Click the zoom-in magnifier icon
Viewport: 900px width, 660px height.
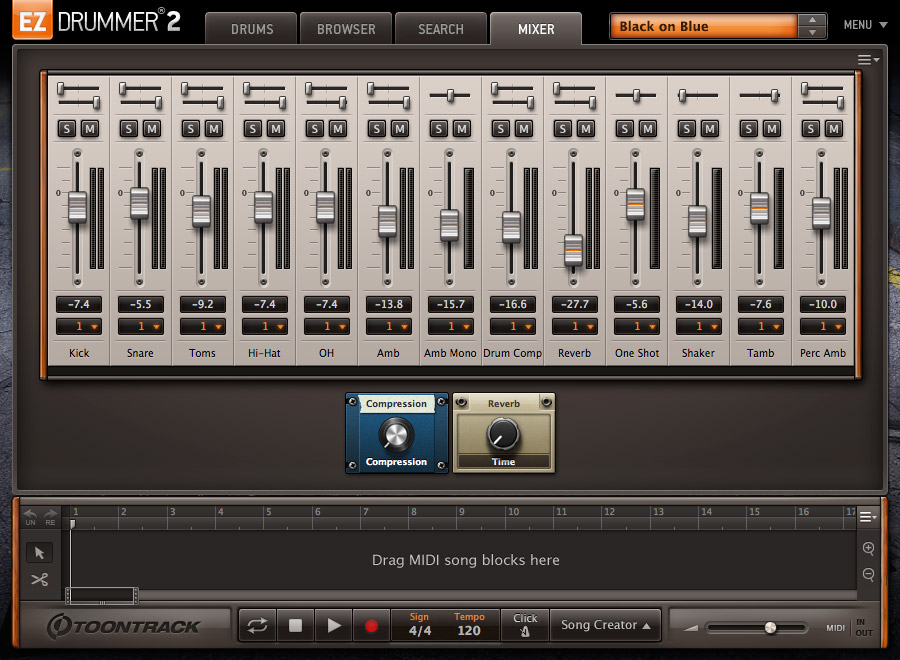pos(868,549)
